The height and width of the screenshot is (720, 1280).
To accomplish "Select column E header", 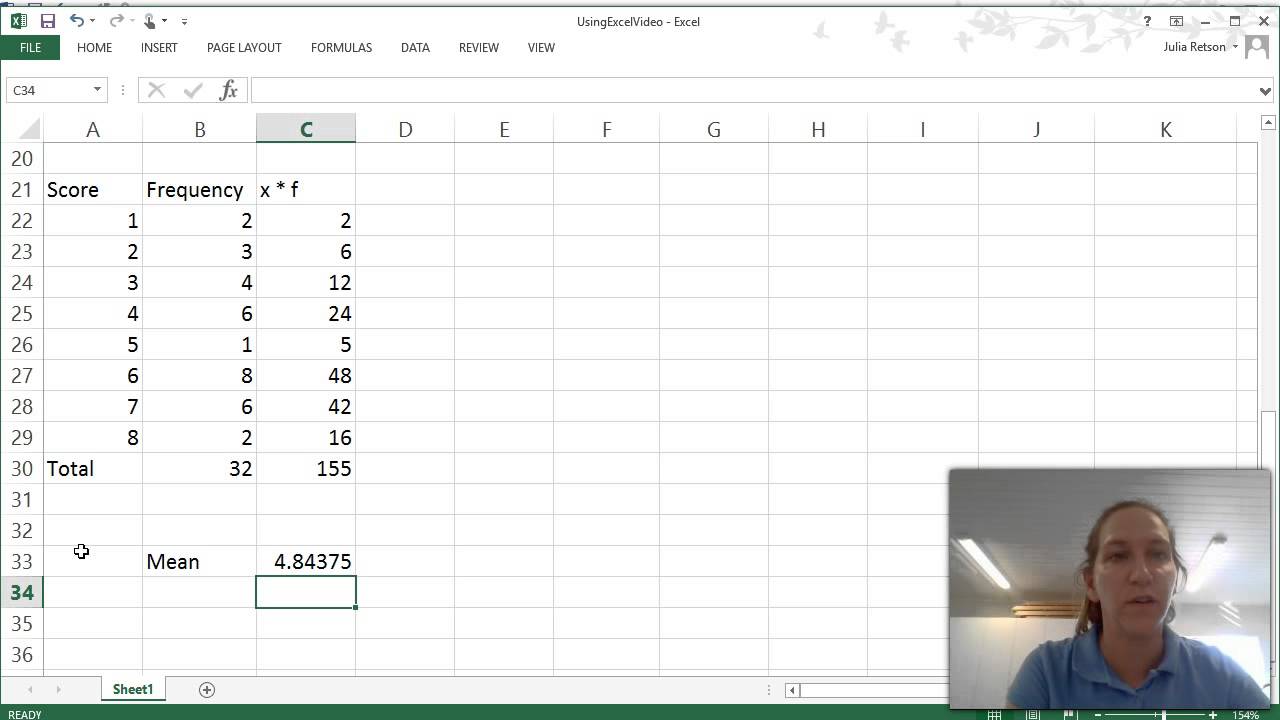I will (504, 129).
